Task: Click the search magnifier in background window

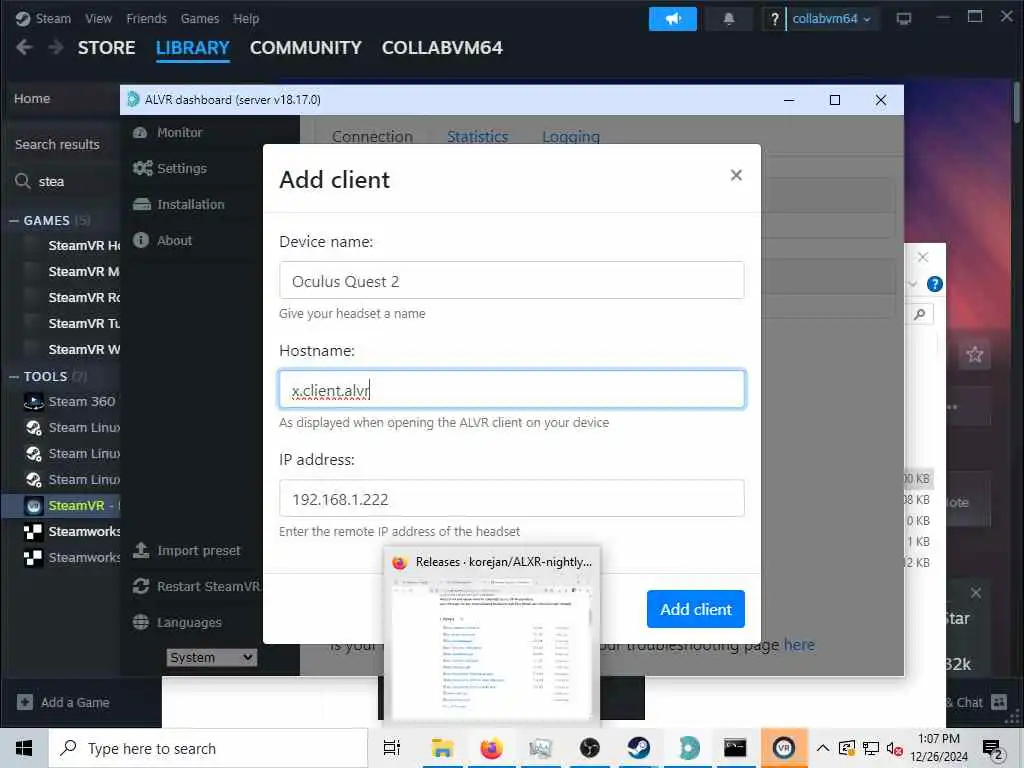Action: point(920,315)
